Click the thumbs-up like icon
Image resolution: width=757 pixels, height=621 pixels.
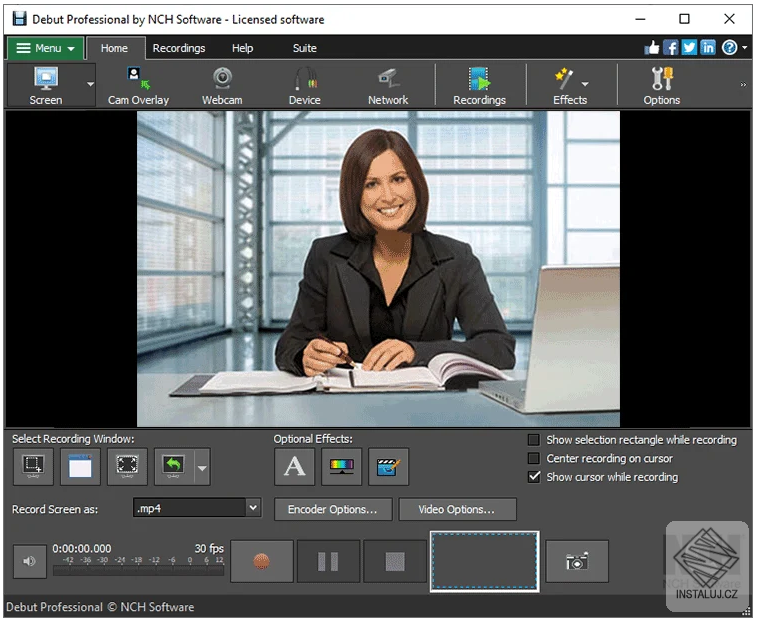652,48
